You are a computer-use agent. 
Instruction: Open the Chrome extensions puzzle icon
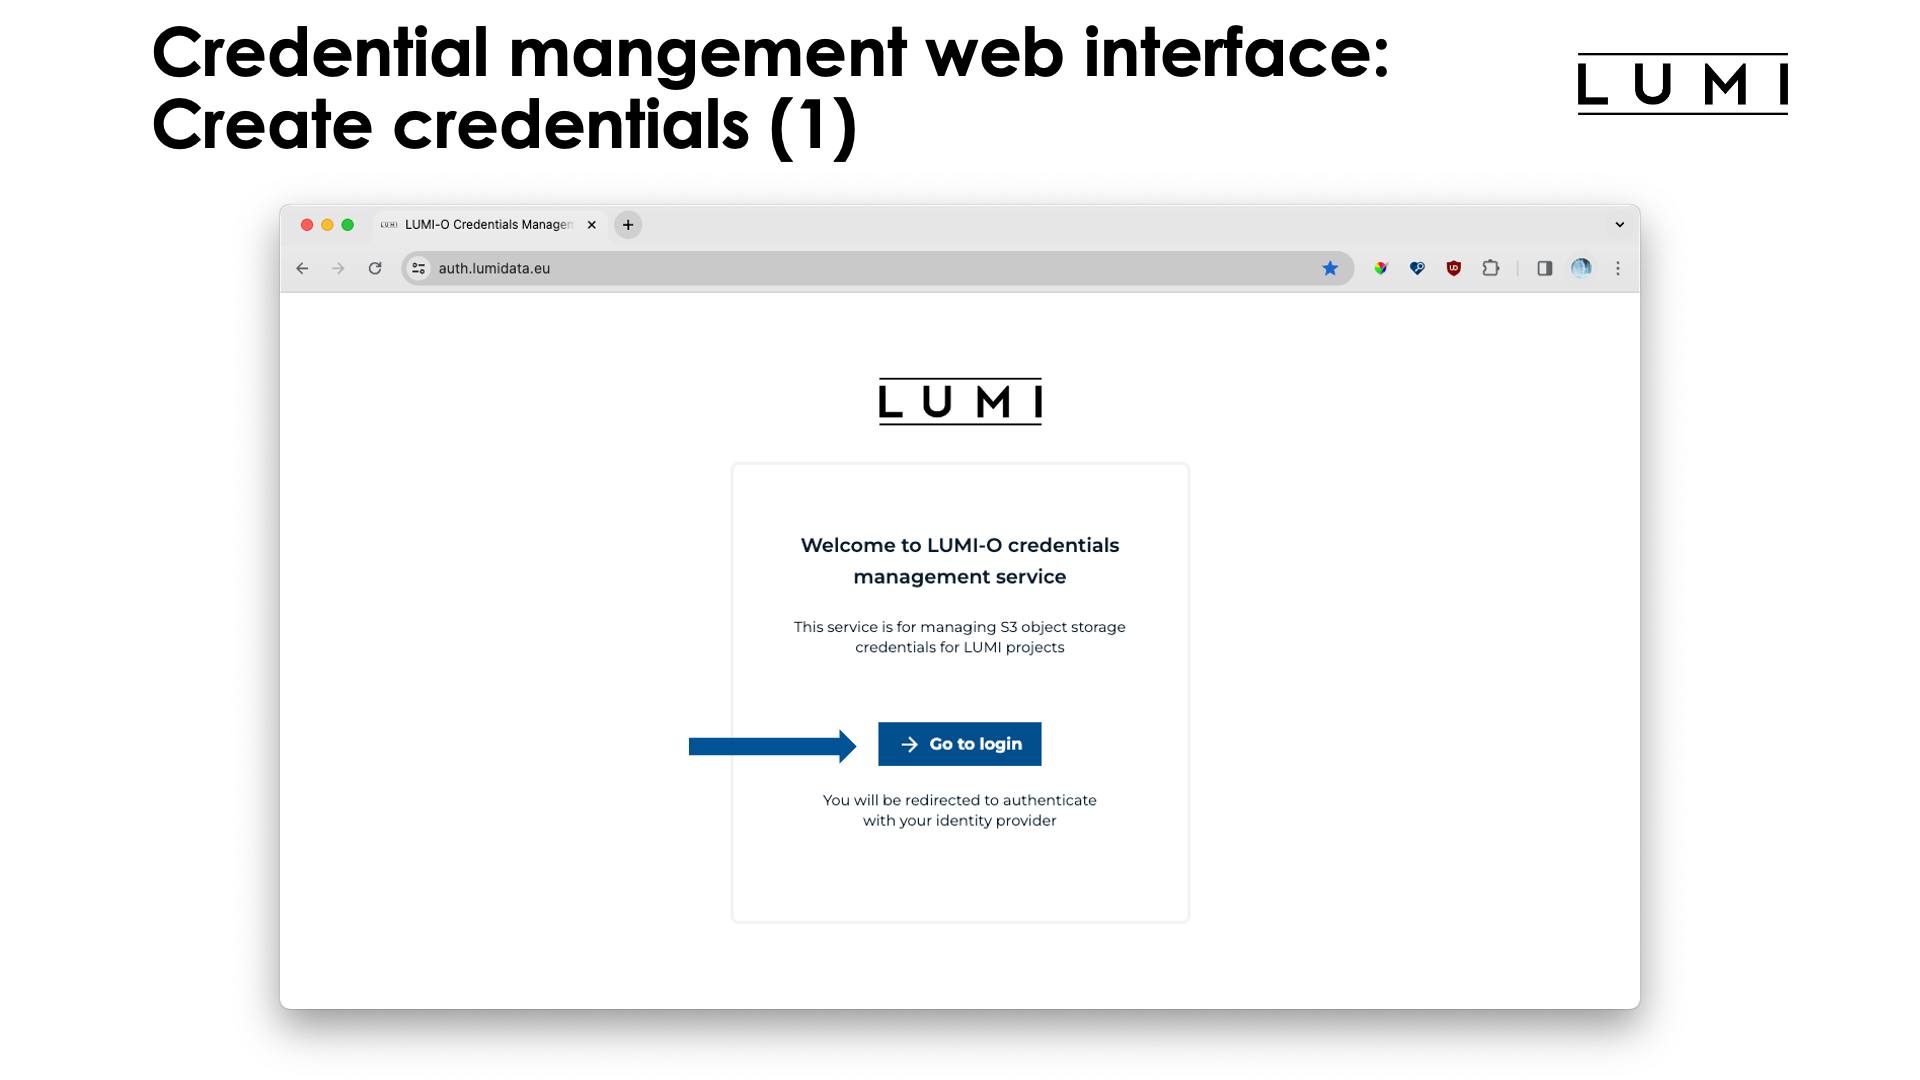click(x=1490, y=268)
